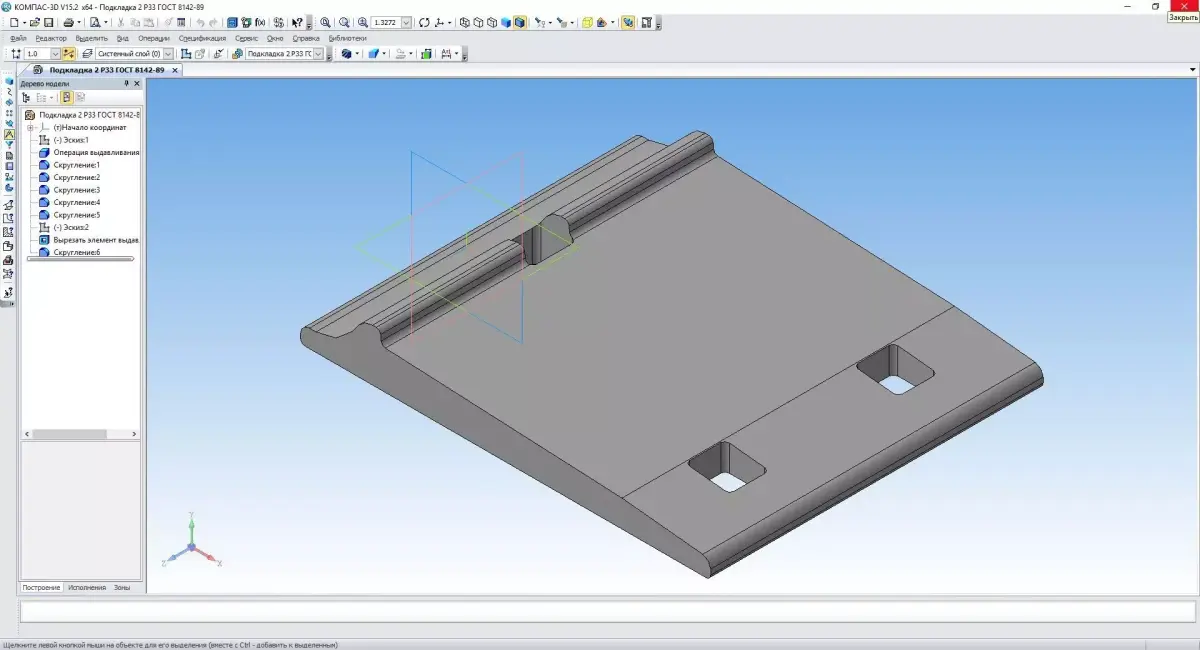1200x650 pixels.
Task: Create a new document via toolbar icon
Action: [x=13, y=22]
